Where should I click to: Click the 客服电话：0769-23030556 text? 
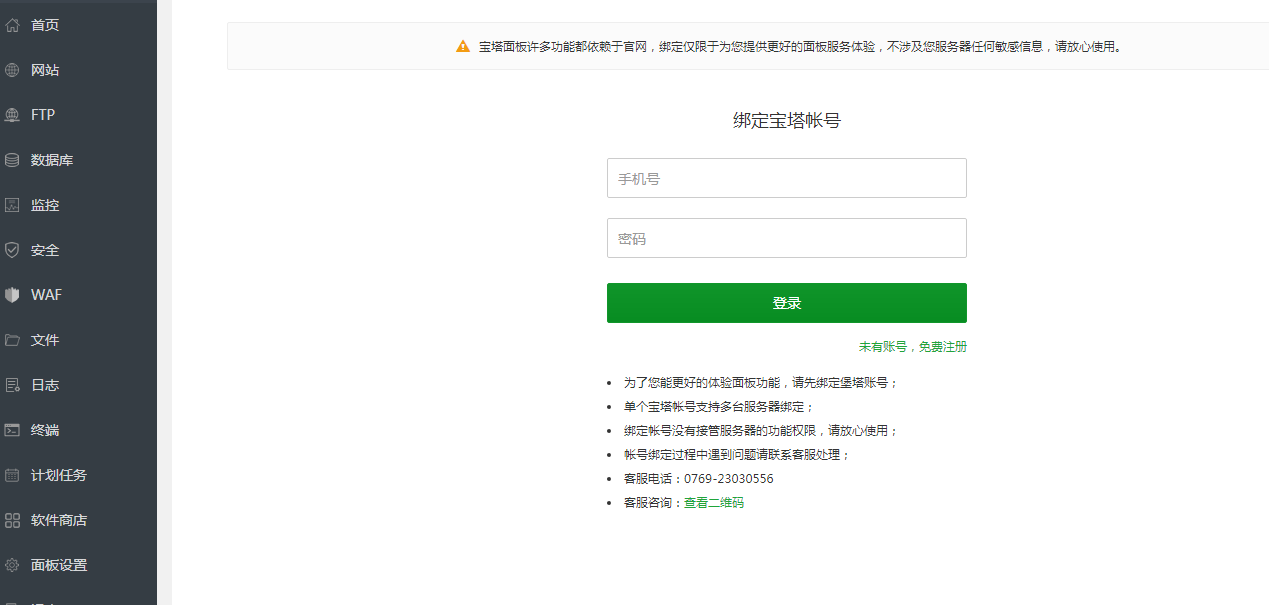(699, 479)
